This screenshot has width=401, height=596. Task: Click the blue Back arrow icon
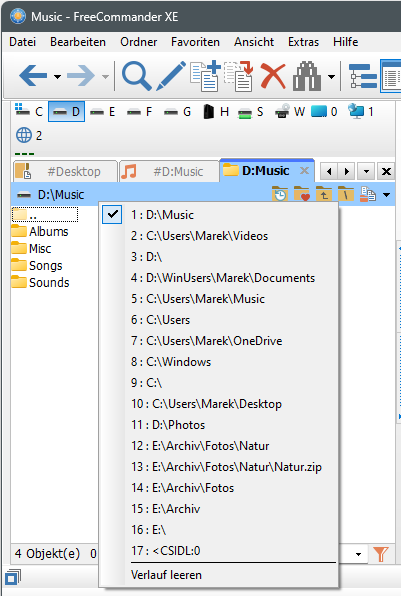33,76
